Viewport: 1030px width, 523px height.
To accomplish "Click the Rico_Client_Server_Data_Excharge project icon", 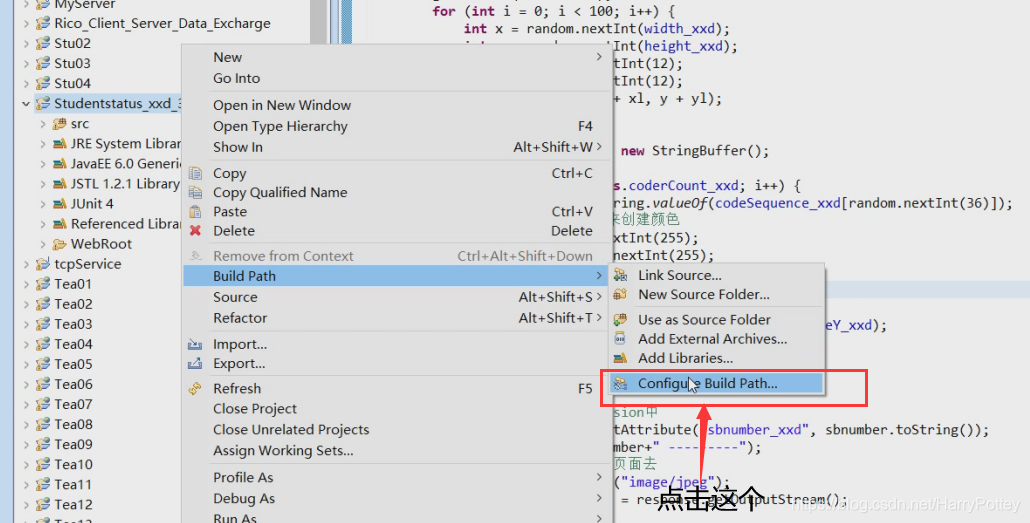I will point(43,23).
